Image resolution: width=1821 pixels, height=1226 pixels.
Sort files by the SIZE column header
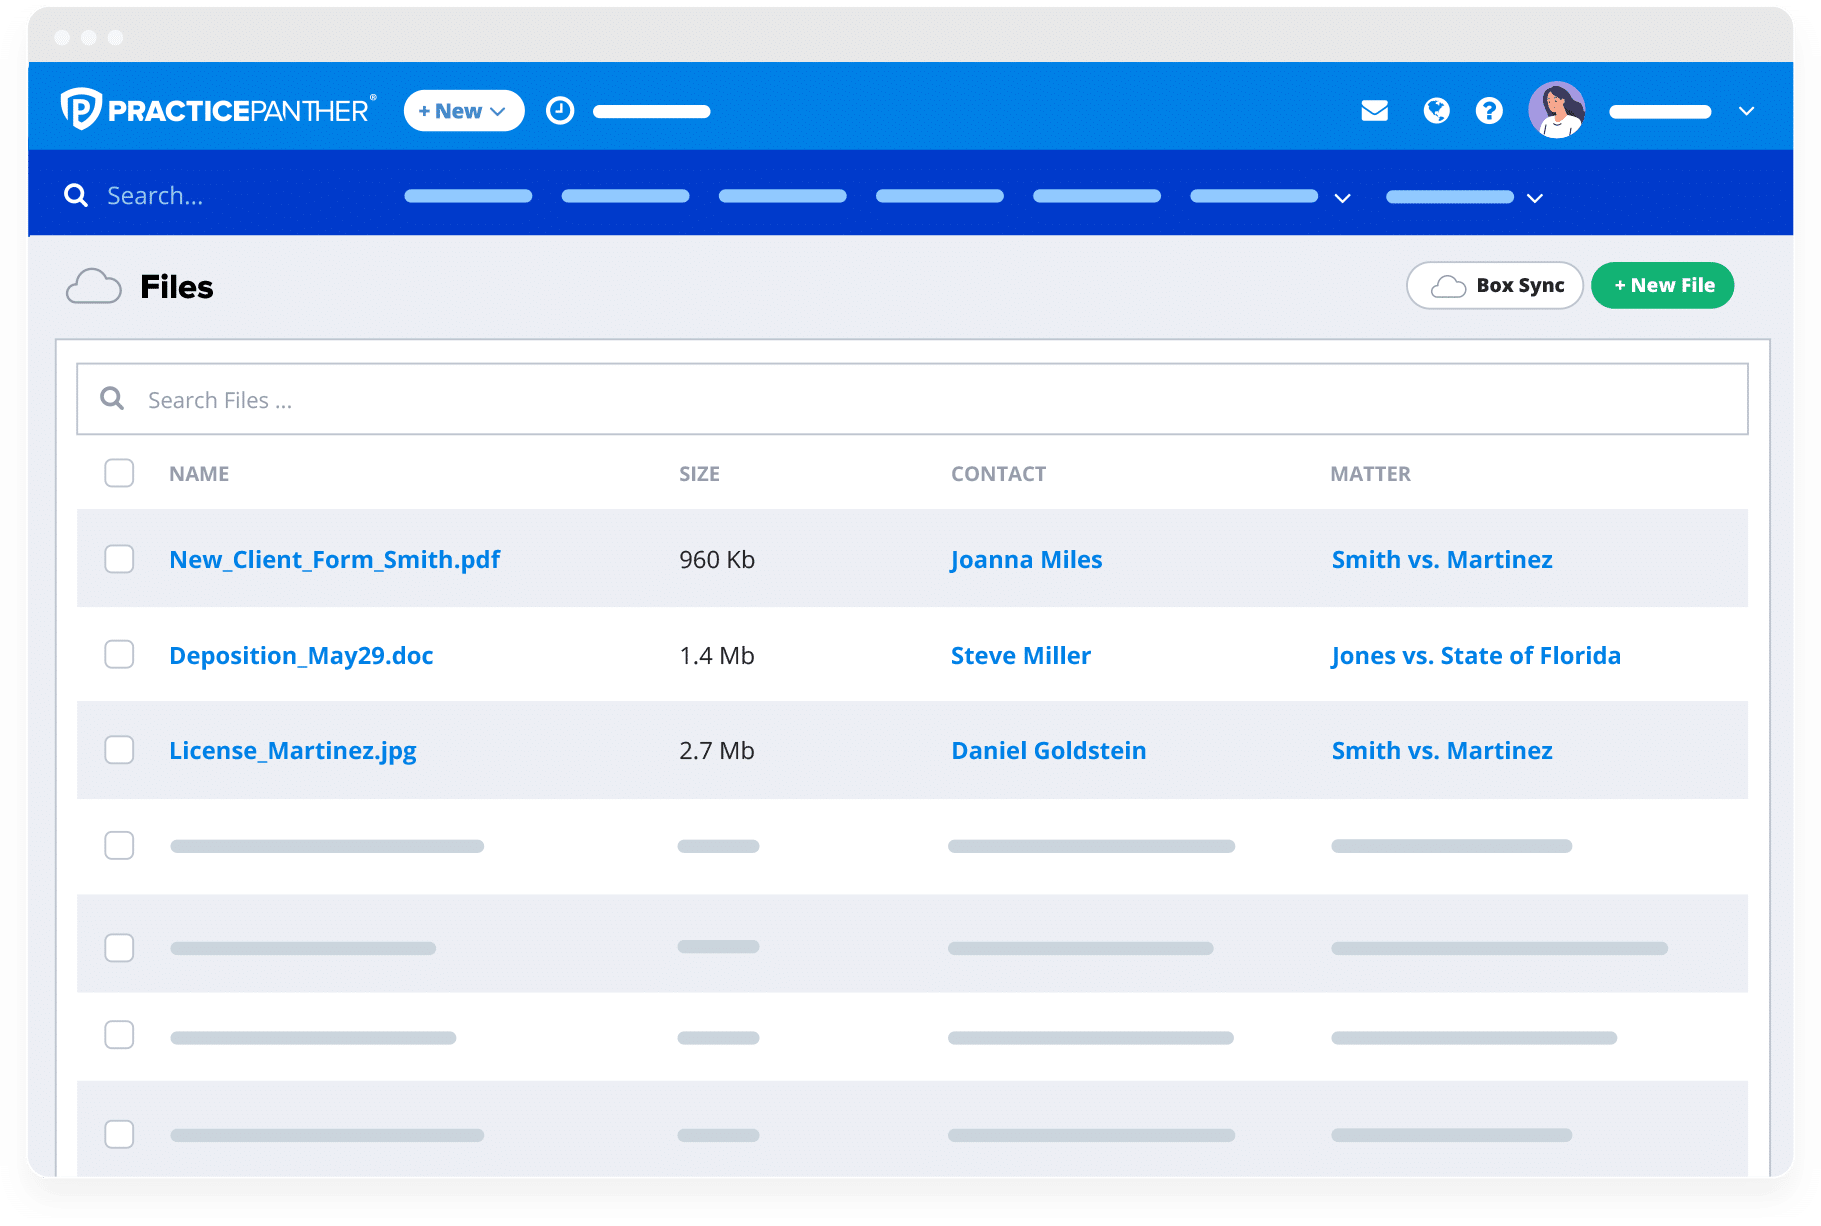(x=699, y=473)
